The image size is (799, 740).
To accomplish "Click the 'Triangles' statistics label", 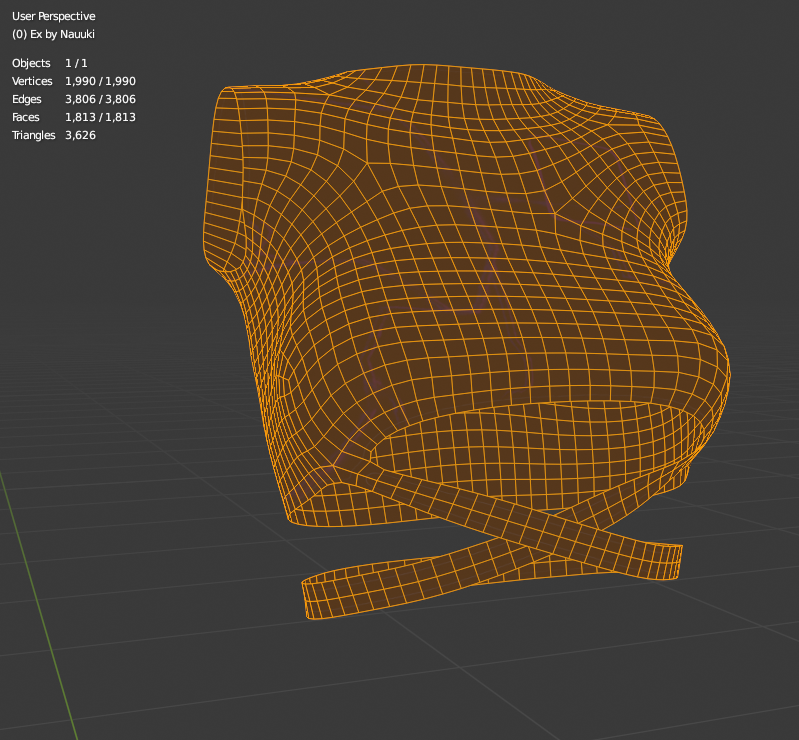I will pyautogui.click(x=34, y=135).
